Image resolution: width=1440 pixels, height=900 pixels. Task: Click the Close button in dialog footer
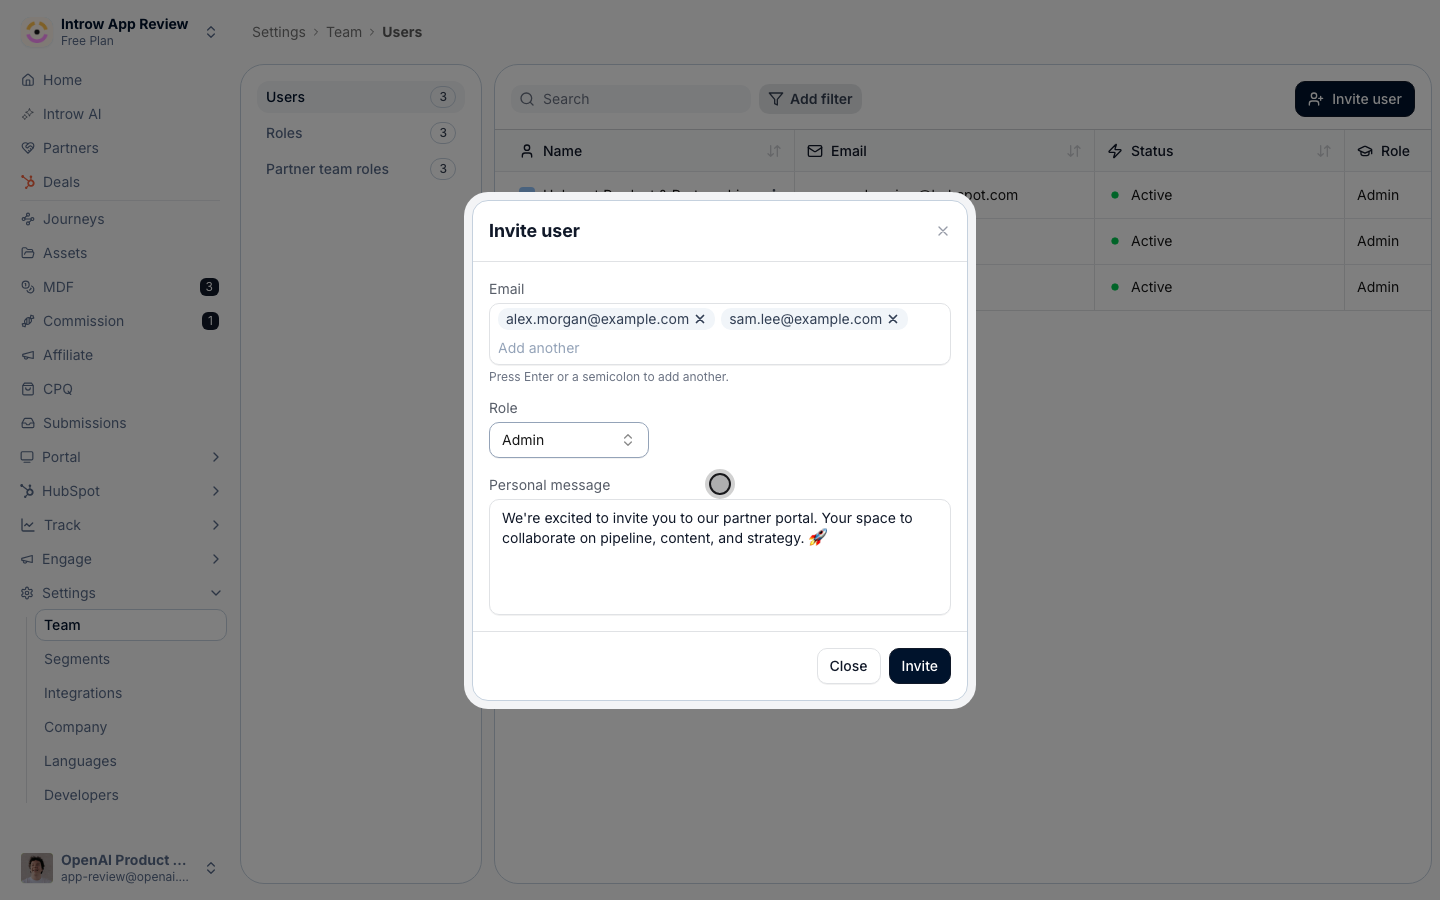(x=849, y=666)
